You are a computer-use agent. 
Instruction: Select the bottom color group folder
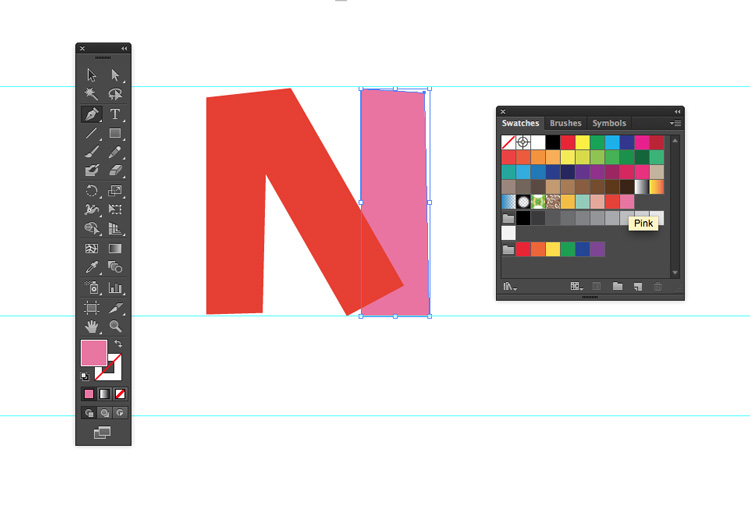pyautogui.click(x=508, y=249)
